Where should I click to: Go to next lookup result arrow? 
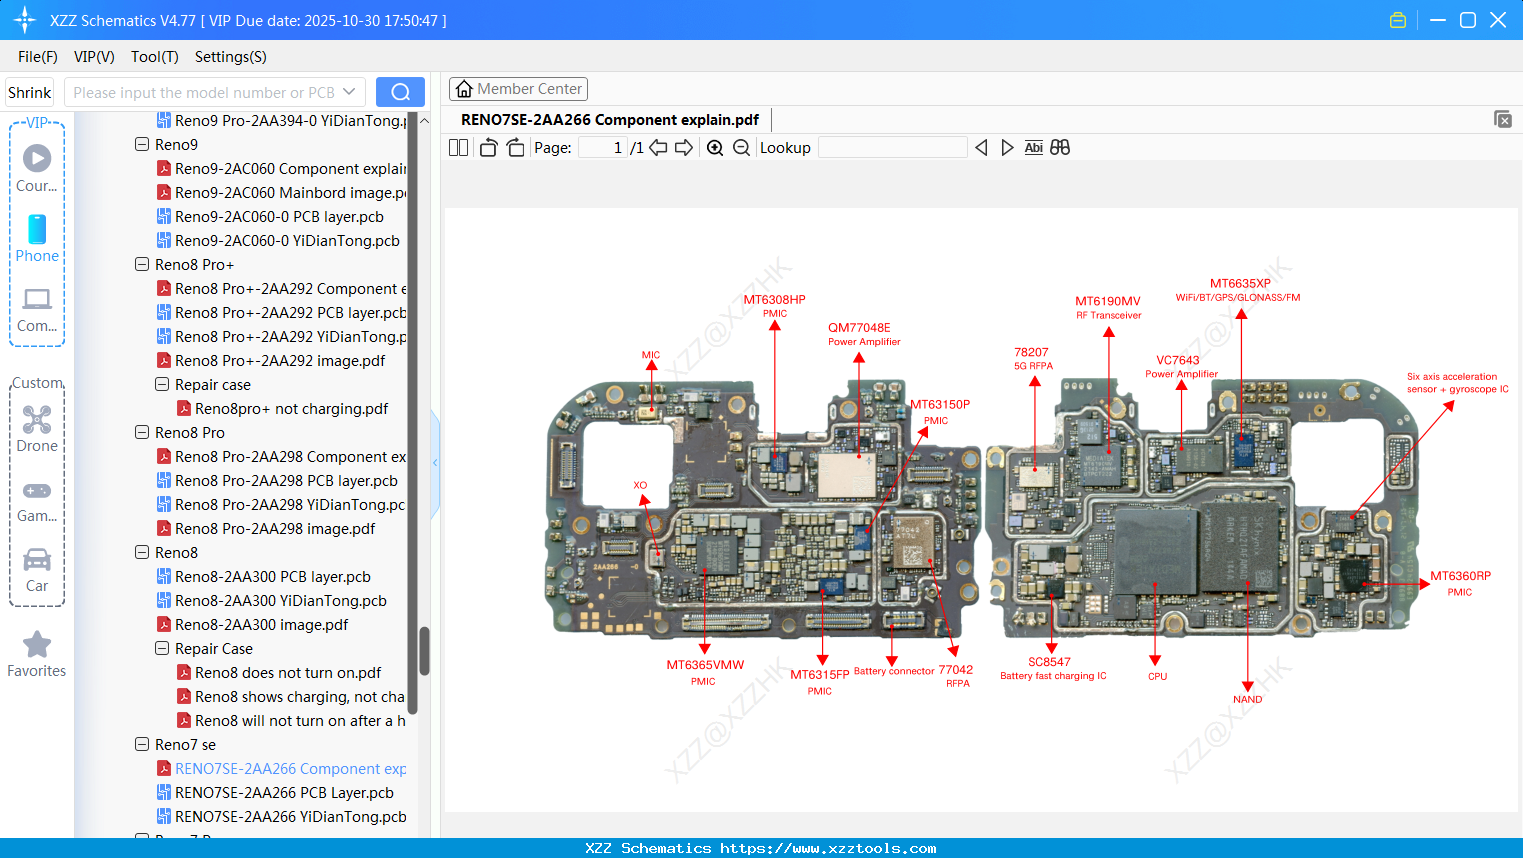tap(1007, 147)
